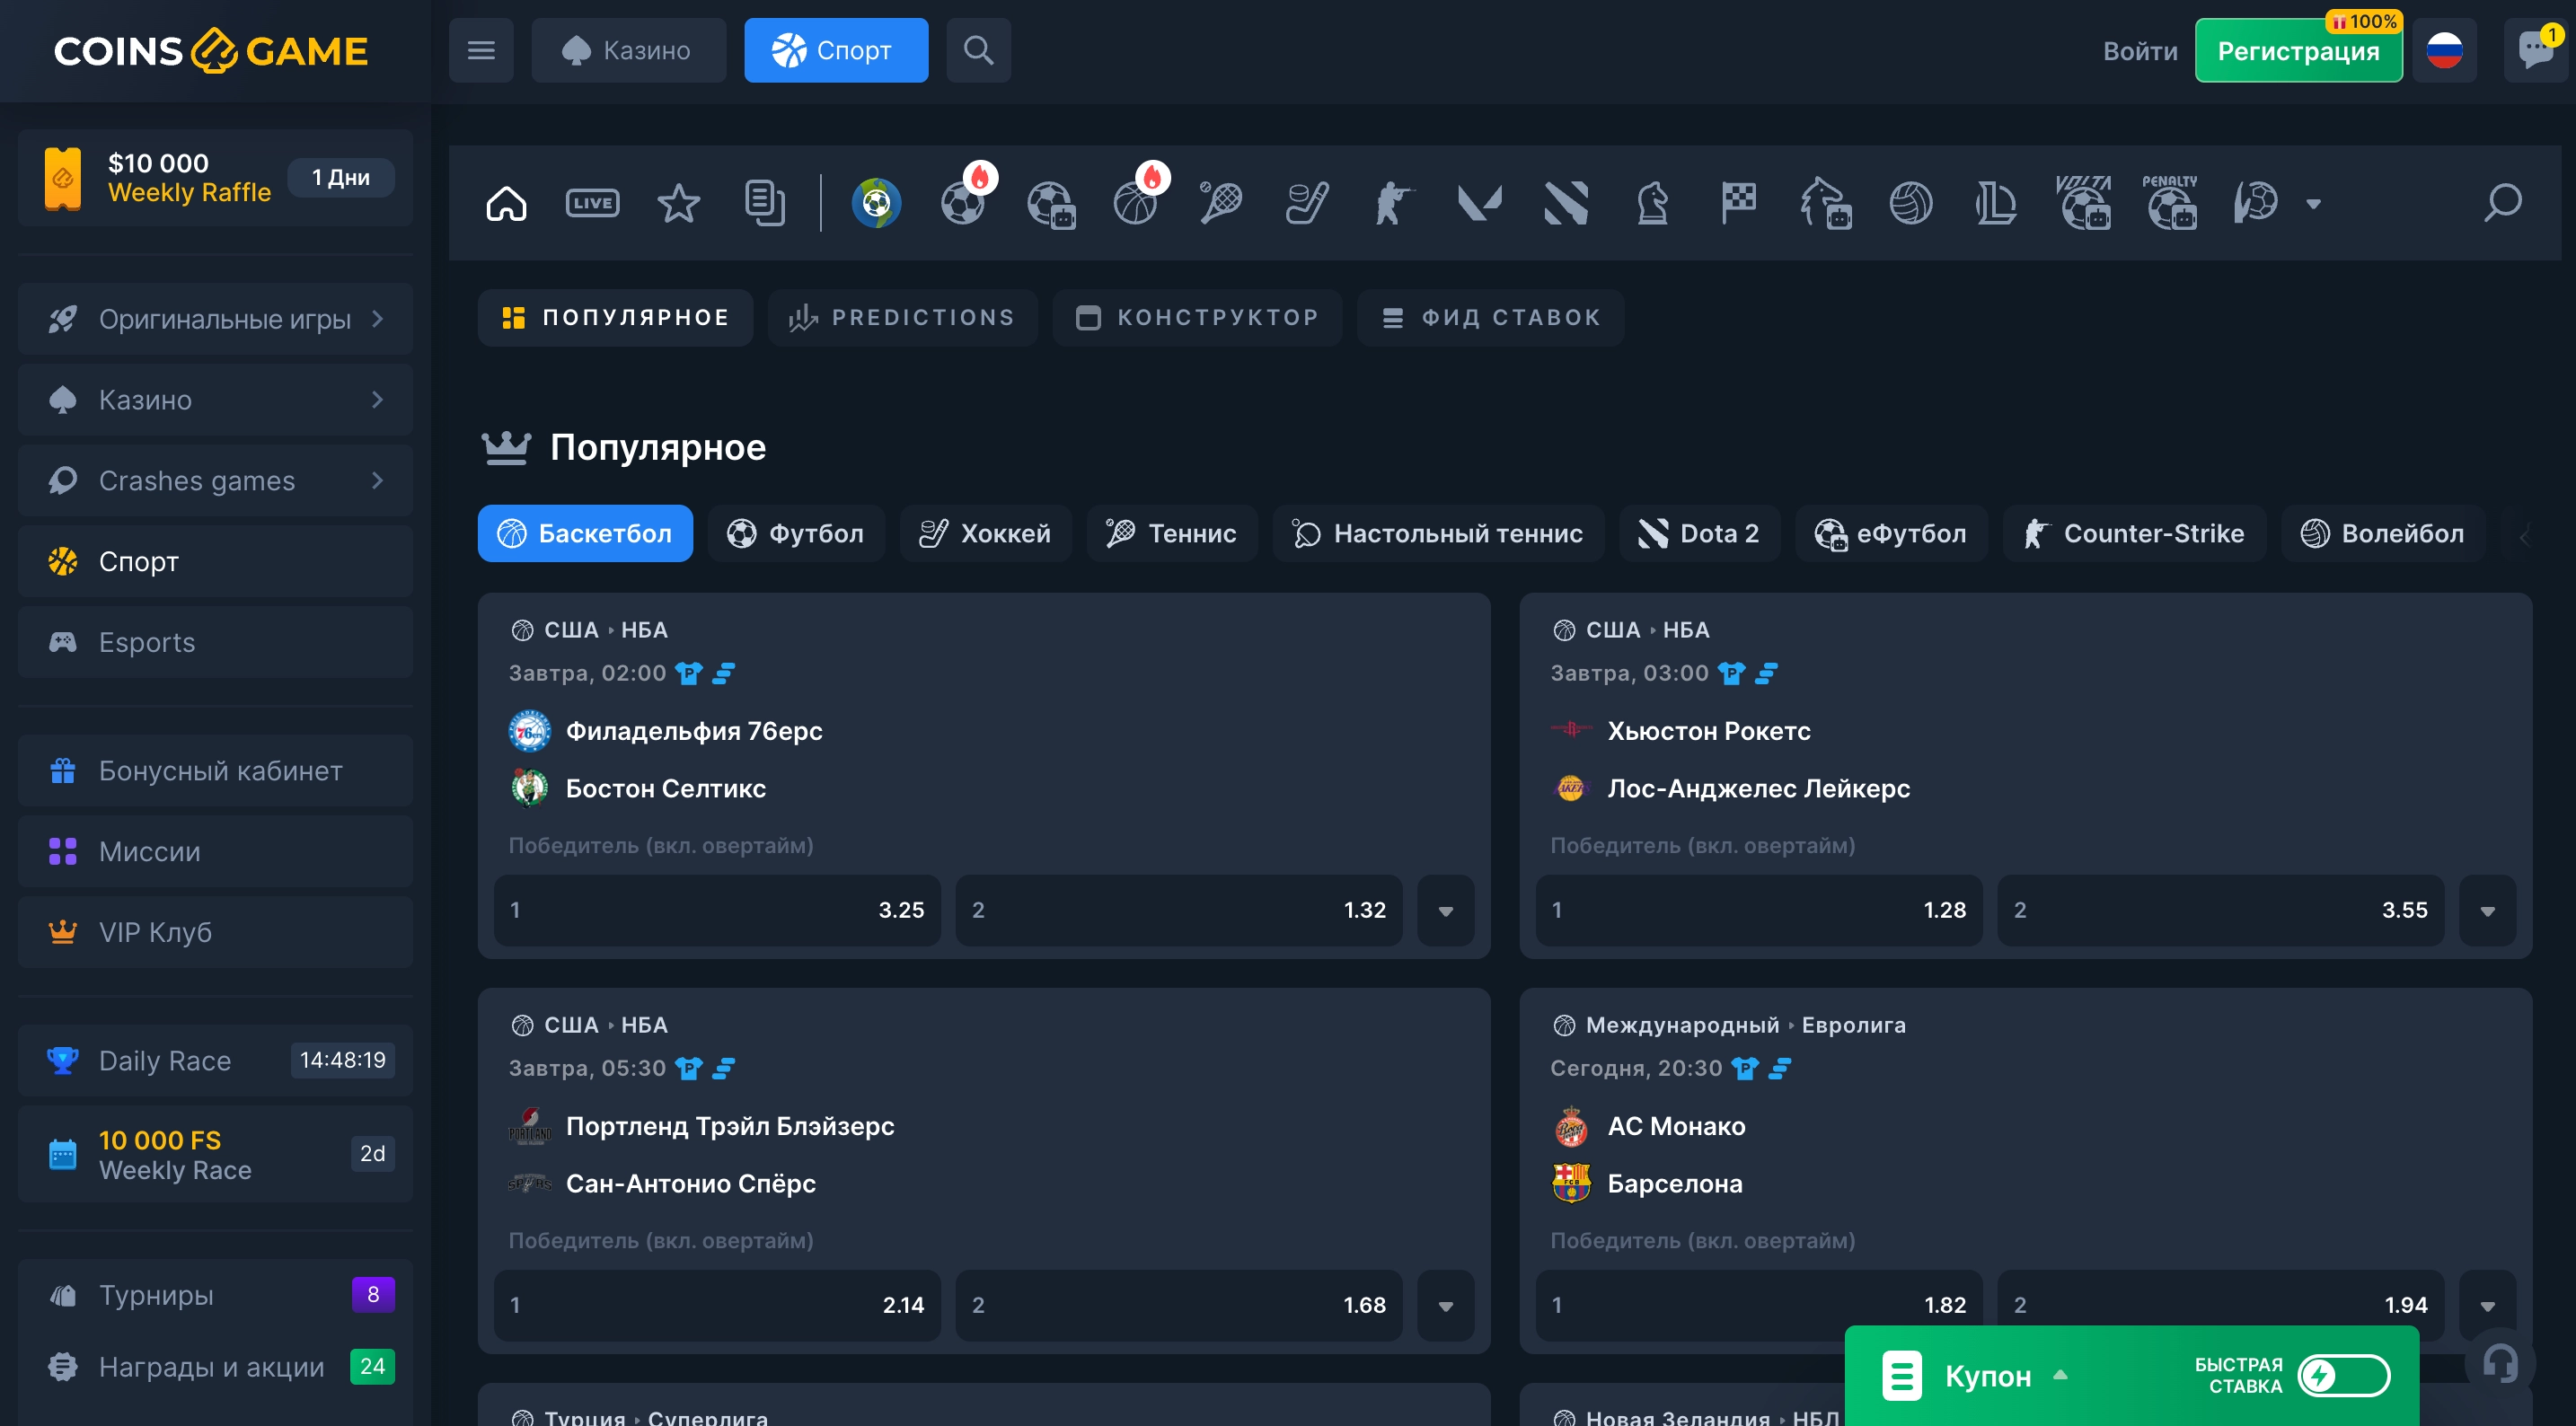The width and height of the screenshot is (2576, 1426).
Task: Select the racing checkered flag icon
Action: click(1738, 203)
